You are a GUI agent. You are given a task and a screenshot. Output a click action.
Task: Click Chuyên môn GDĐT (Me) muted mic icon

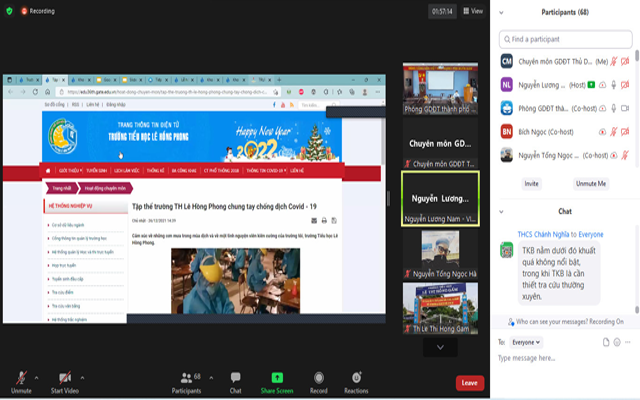click(x=613, y=62)
